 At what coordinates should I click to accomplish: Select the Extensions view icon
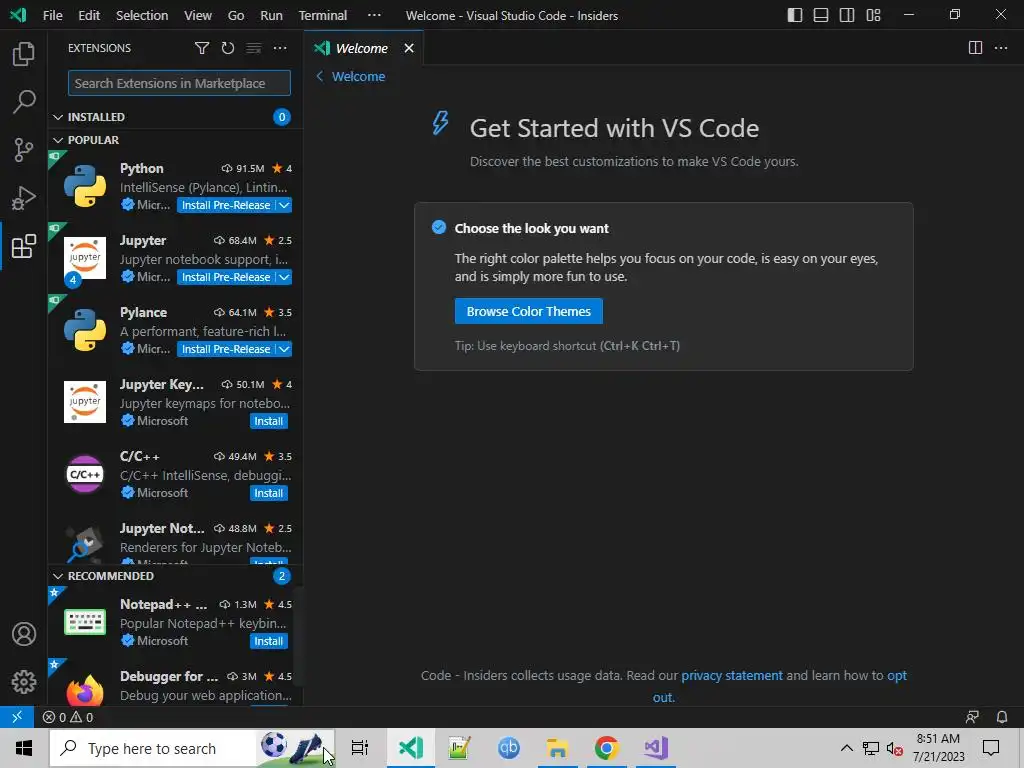point(24,246)
